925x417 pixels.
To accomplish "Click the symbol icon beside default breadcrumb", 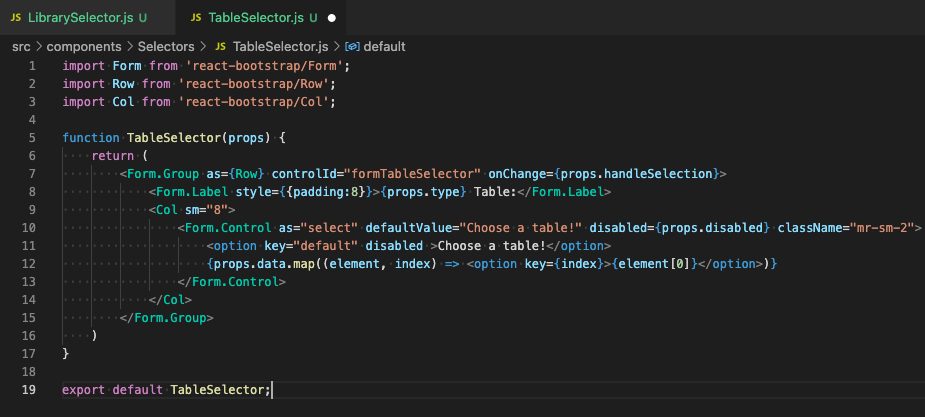I will pyautogui.click(x=352, y=46).
